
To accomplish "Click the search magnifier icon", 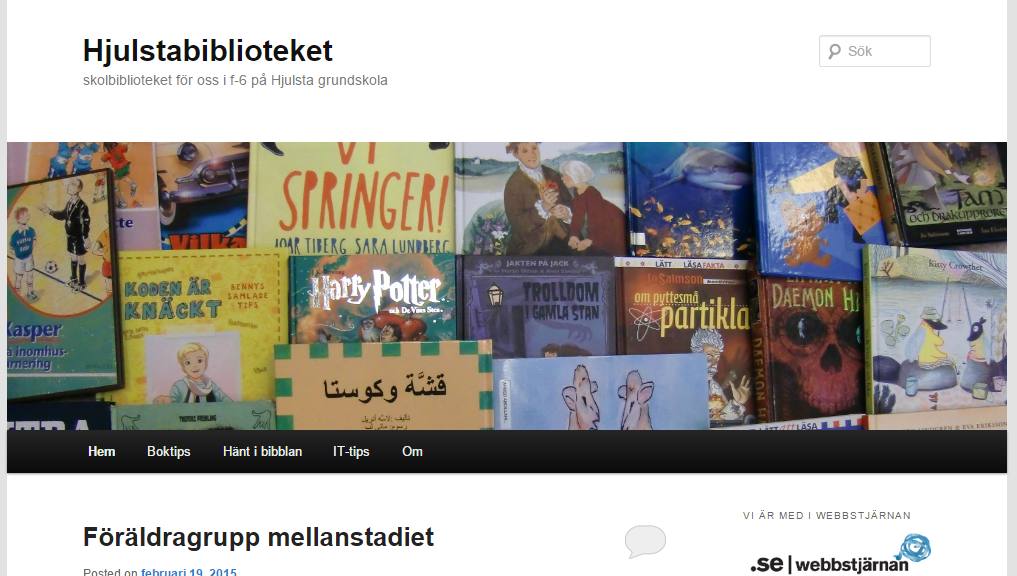I will [834, 51].
